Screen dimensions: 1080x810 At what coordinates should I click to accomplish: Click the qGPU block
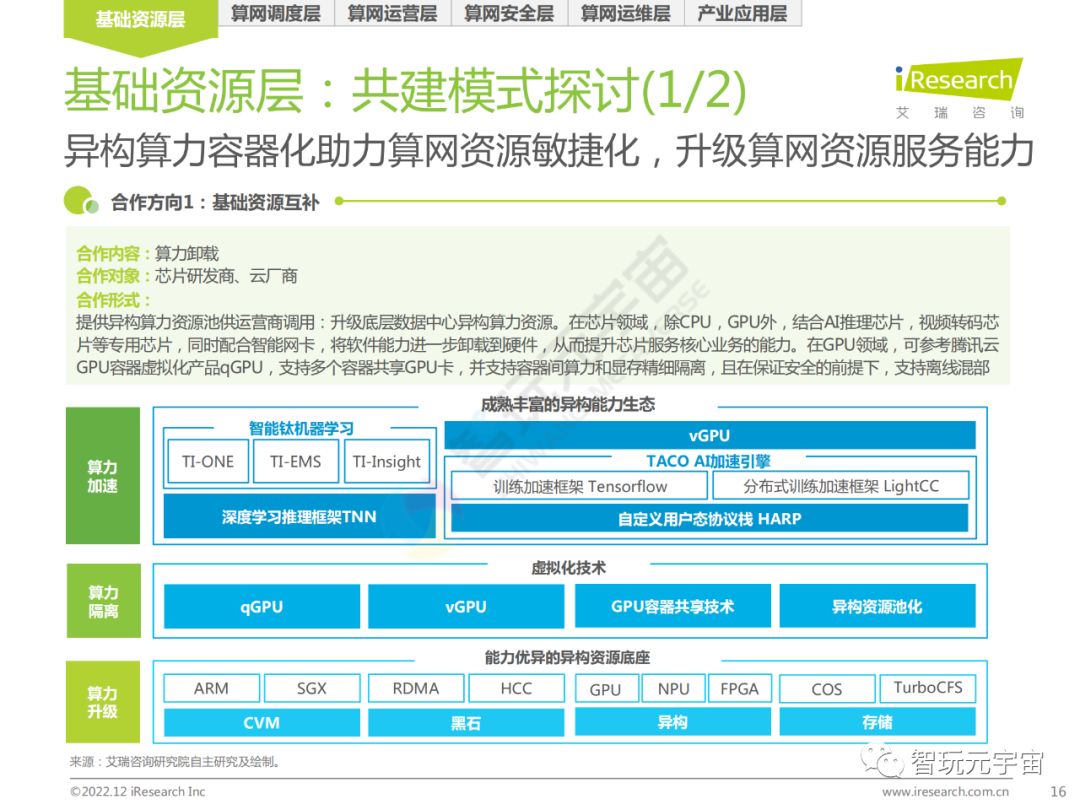pos(262,607)
